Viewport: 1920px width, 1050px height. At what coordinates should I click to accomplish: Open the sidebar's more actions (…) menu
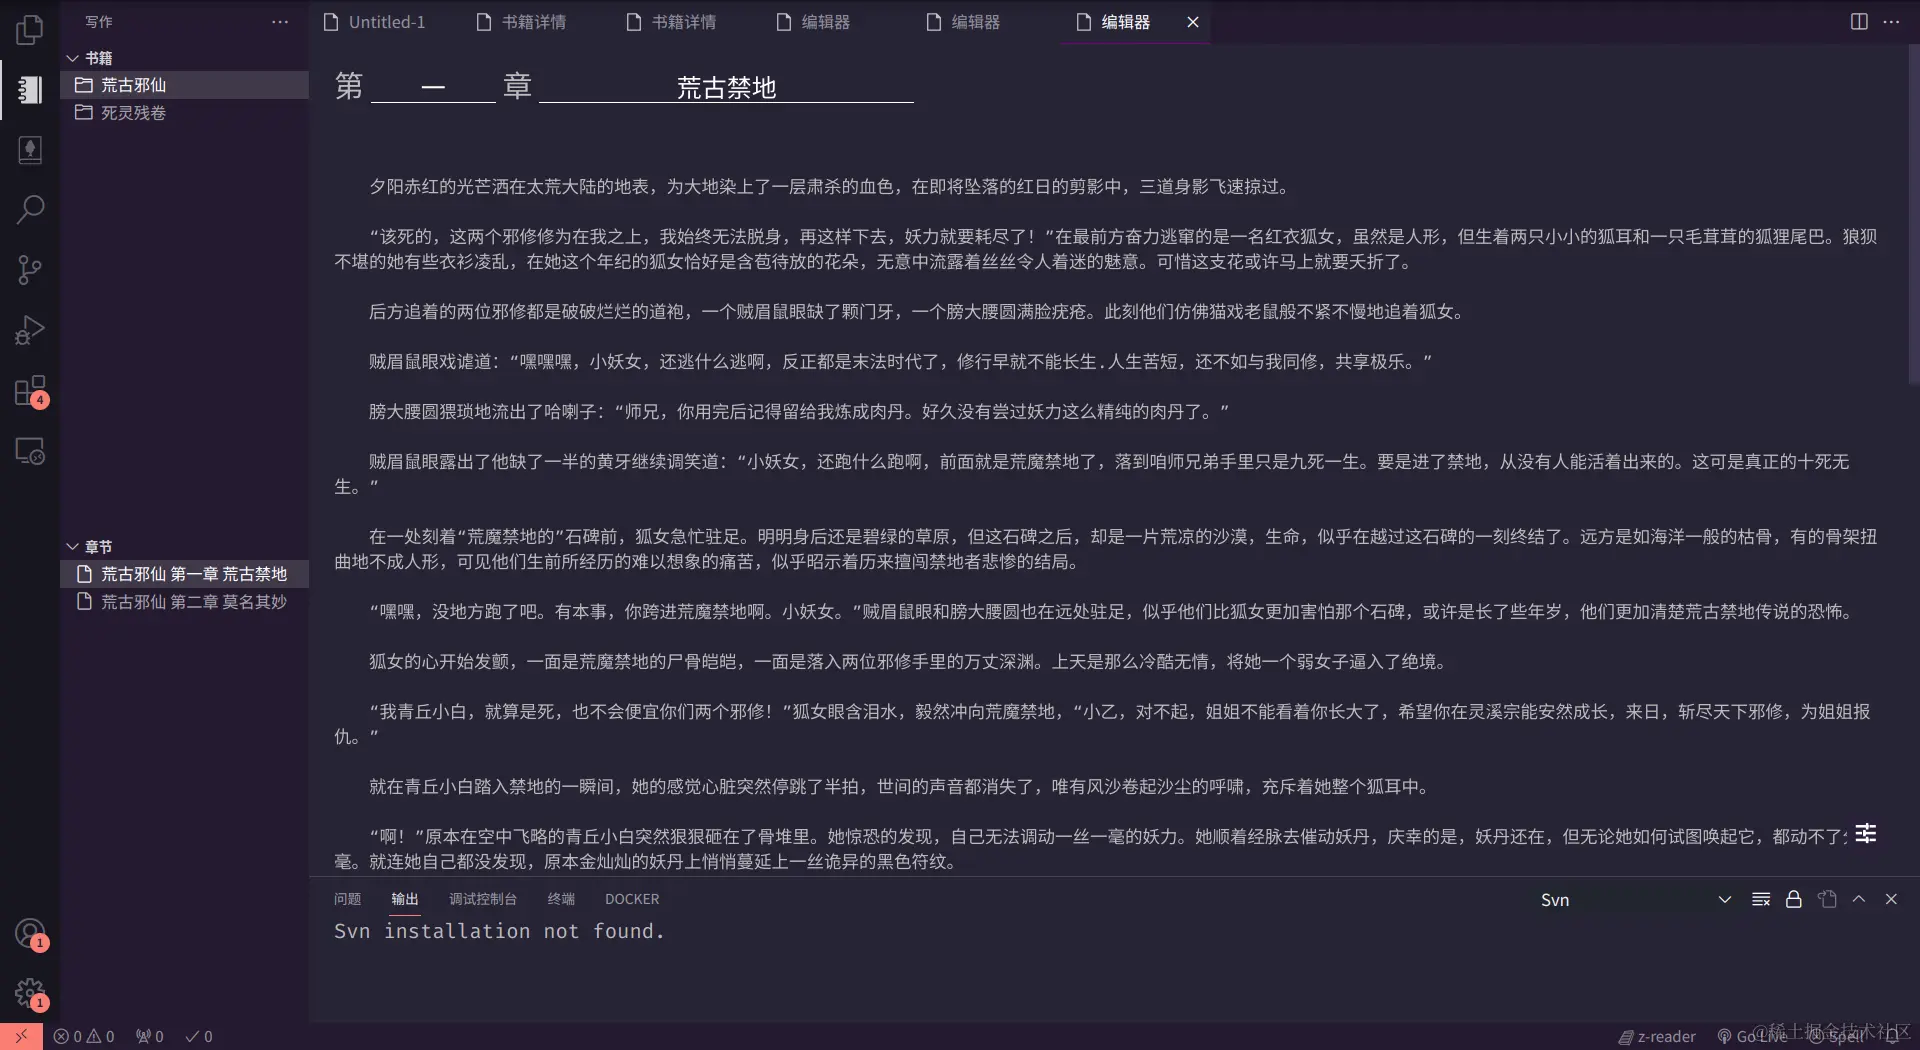[280, 22]
